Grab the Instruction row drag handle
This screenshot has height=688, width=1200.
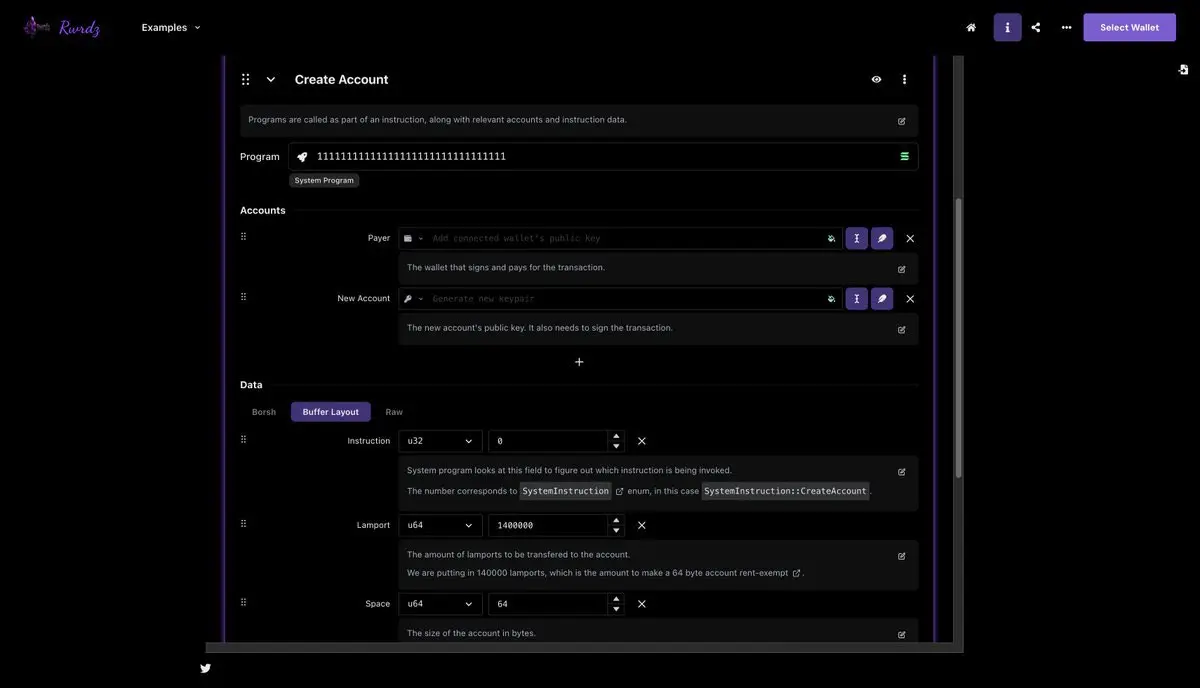click(243, 439)
